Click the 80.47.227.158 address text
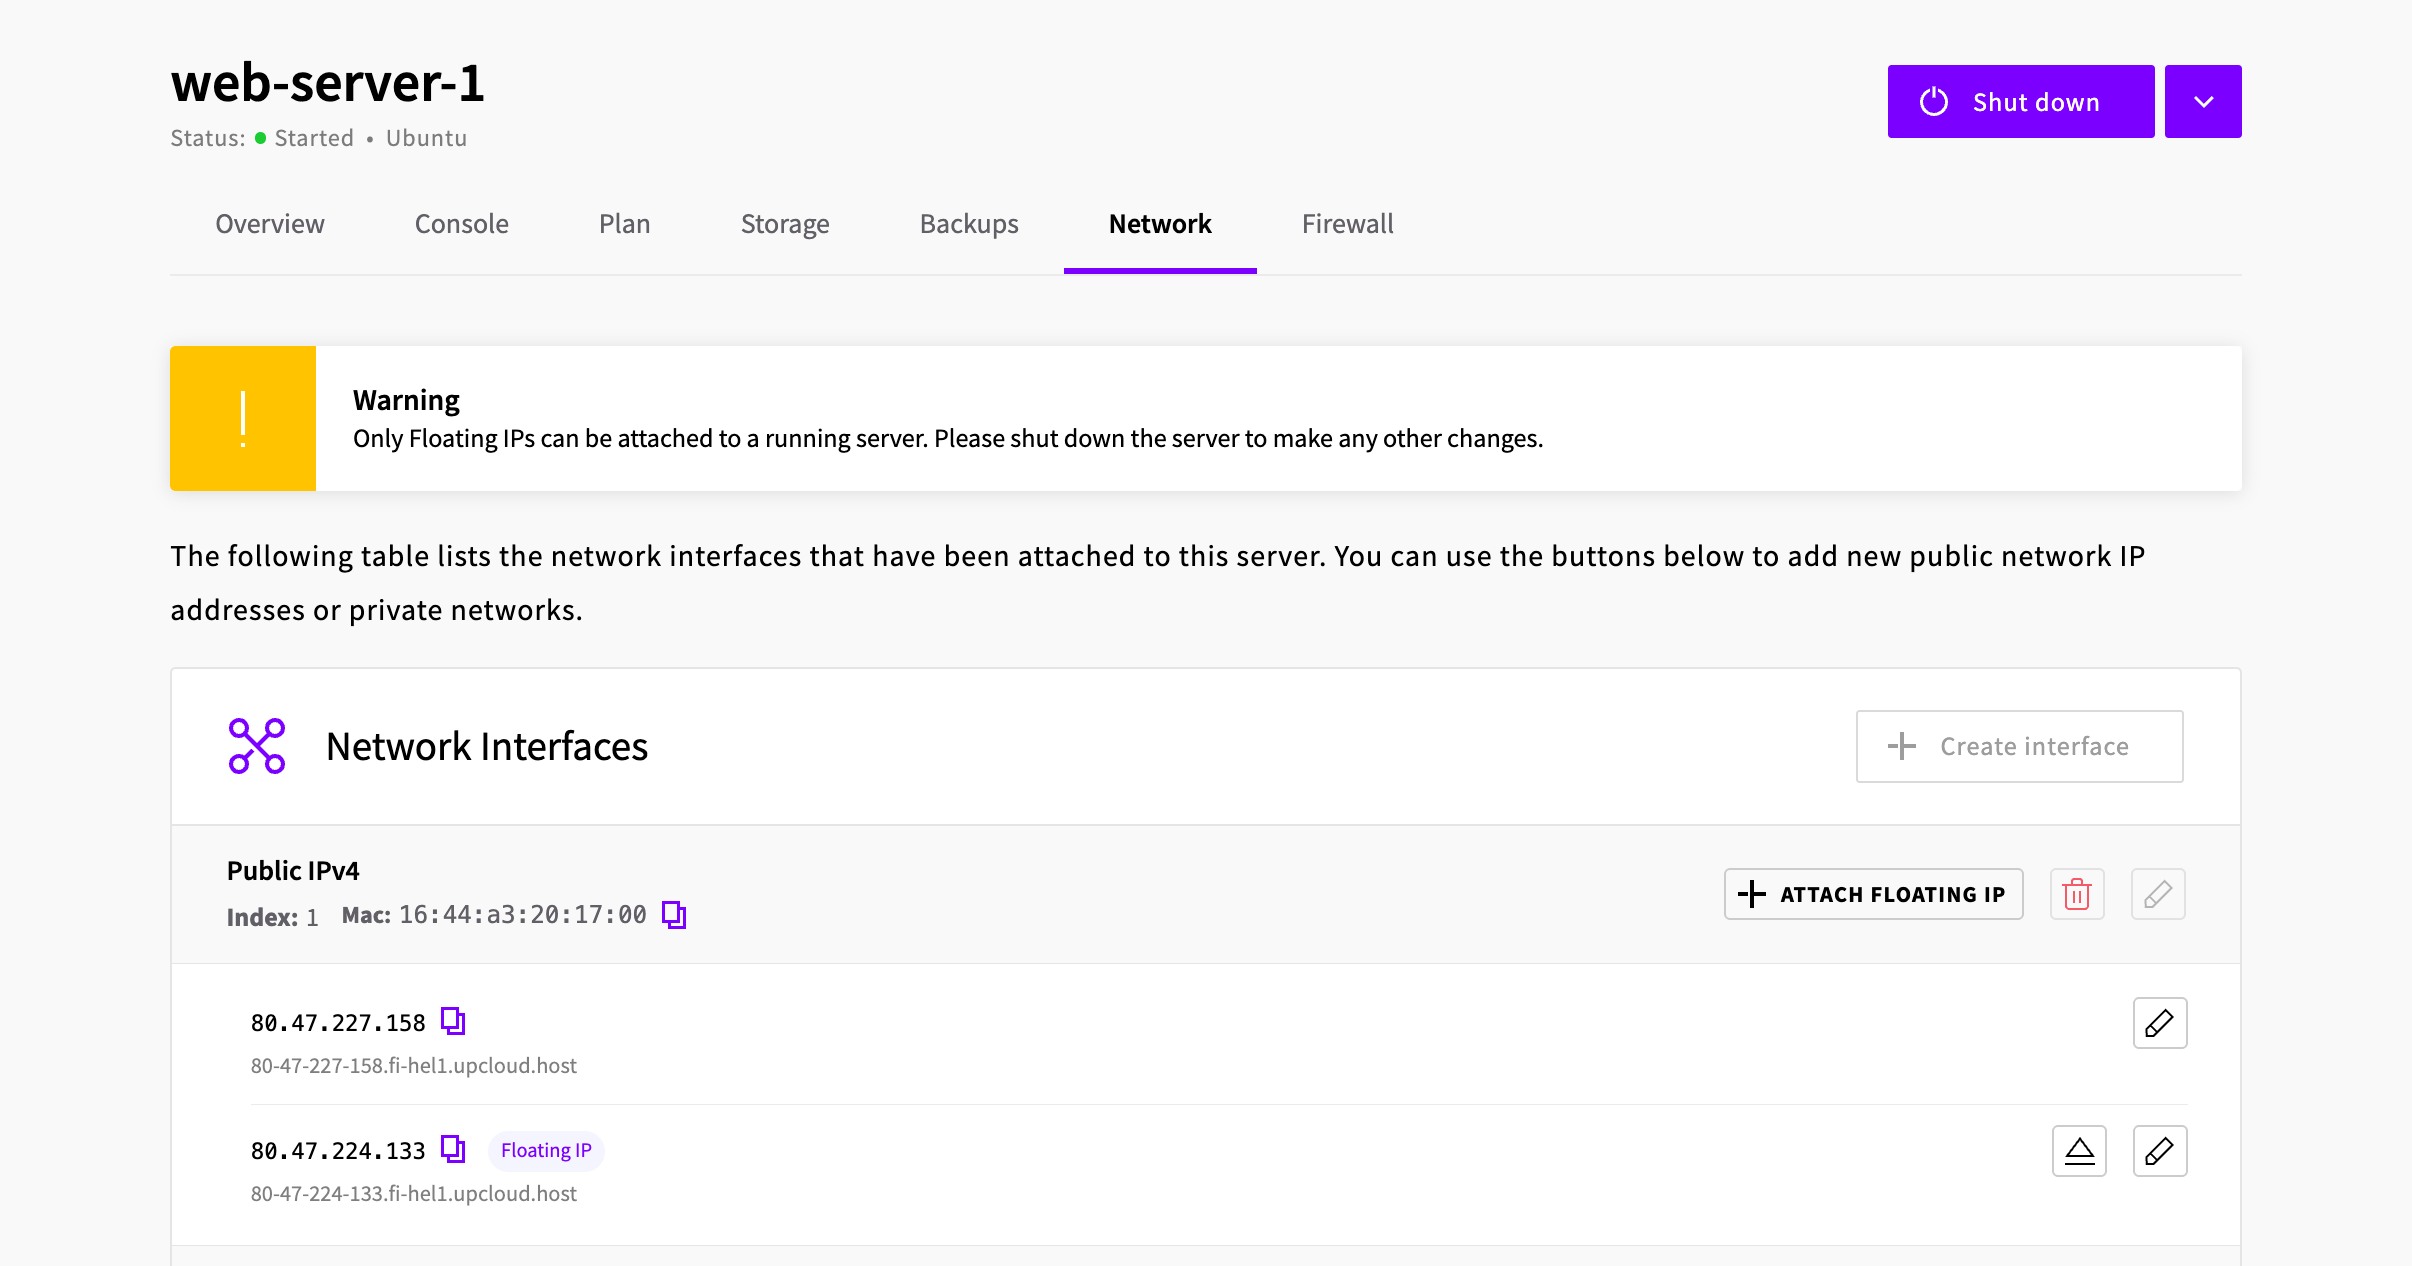2412x1266 pixels. pos(338,1023)
